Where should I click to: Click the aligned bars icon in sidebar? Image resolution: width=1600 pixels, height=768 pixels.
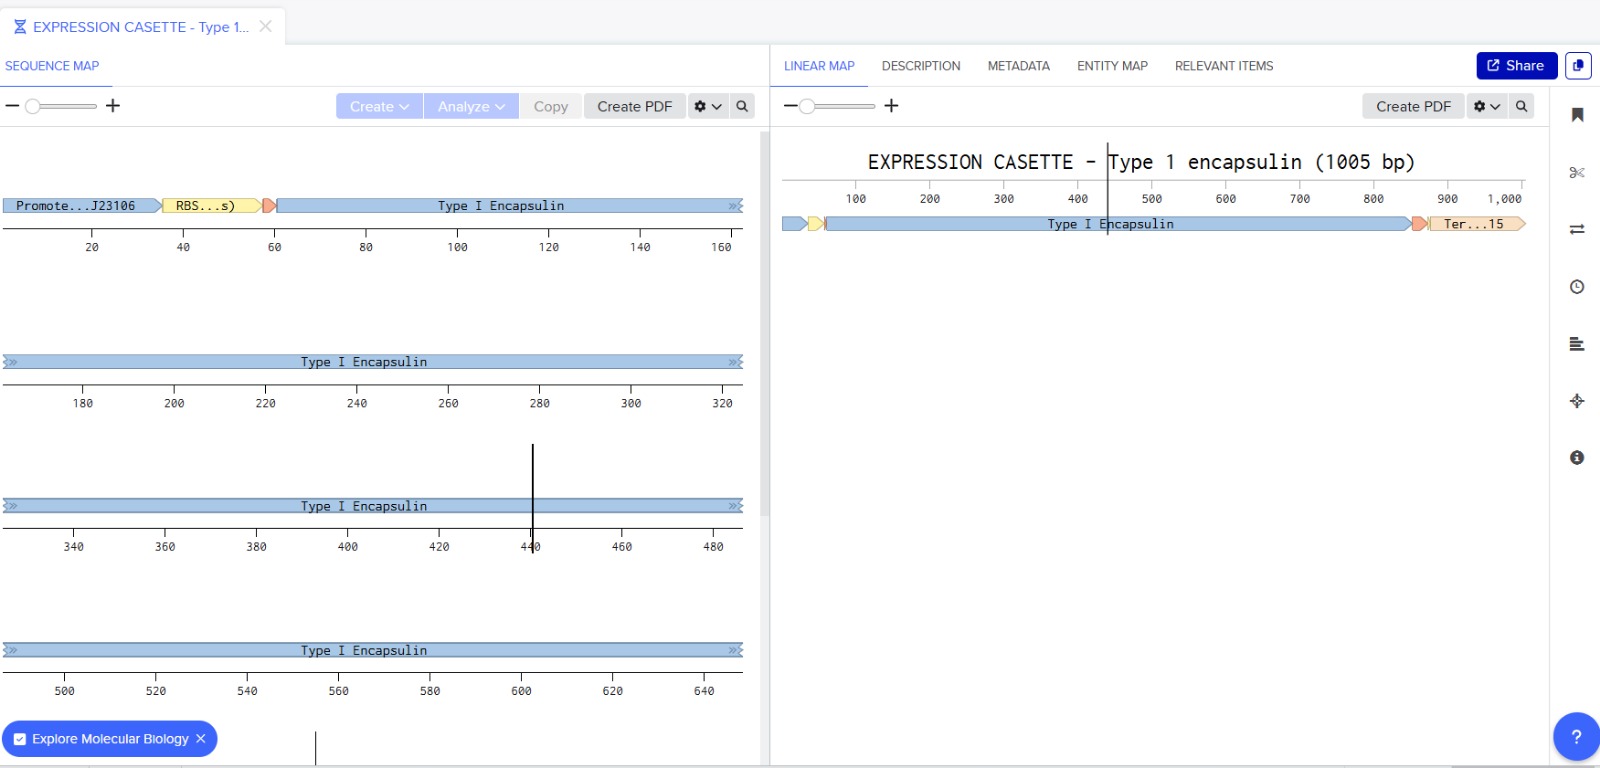(x=1577, y=344)
